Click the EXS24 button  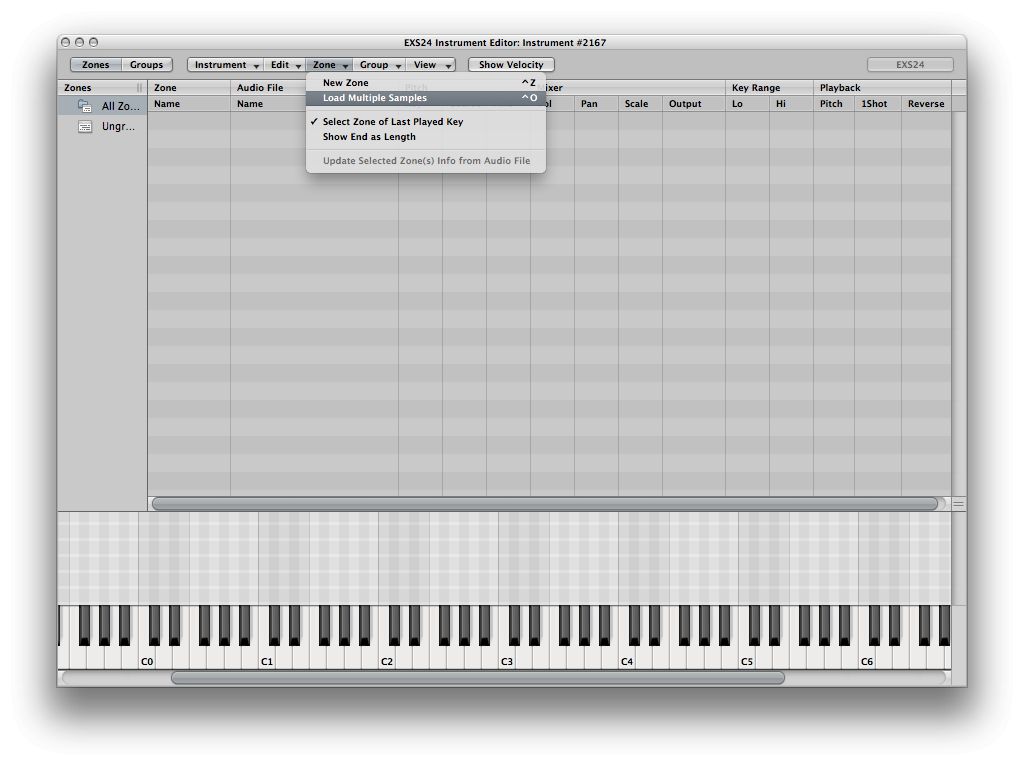[x=910, y=65]
